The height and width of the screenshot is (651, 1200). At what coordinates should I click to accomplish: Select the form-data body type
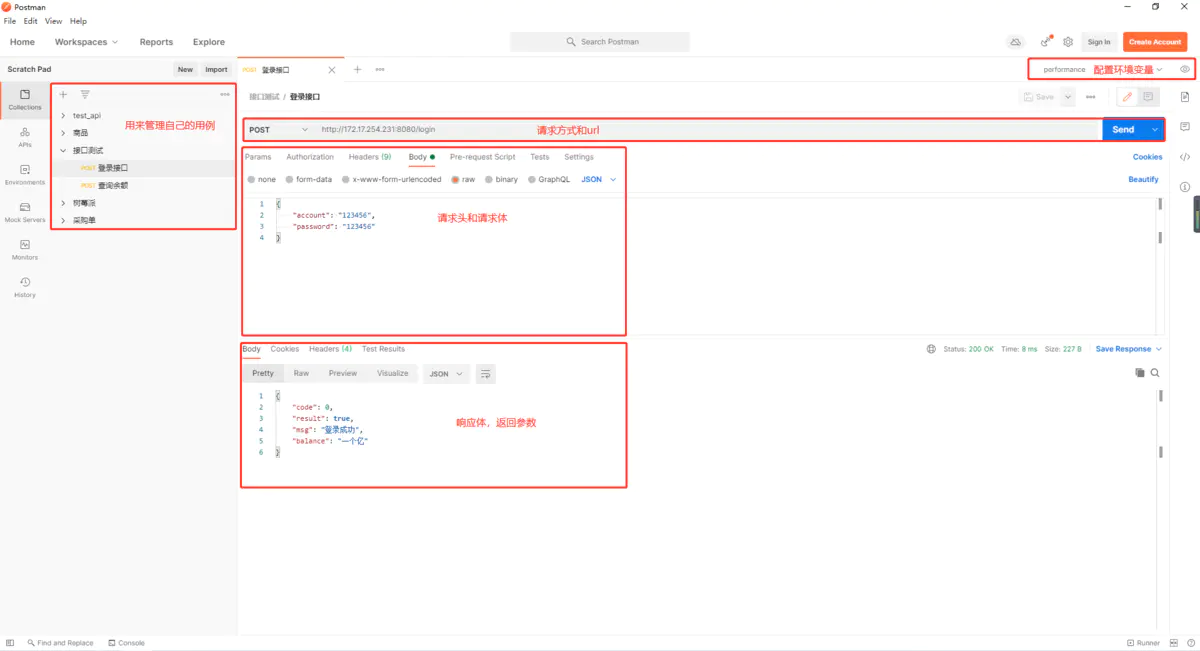[x=308, y=180]
